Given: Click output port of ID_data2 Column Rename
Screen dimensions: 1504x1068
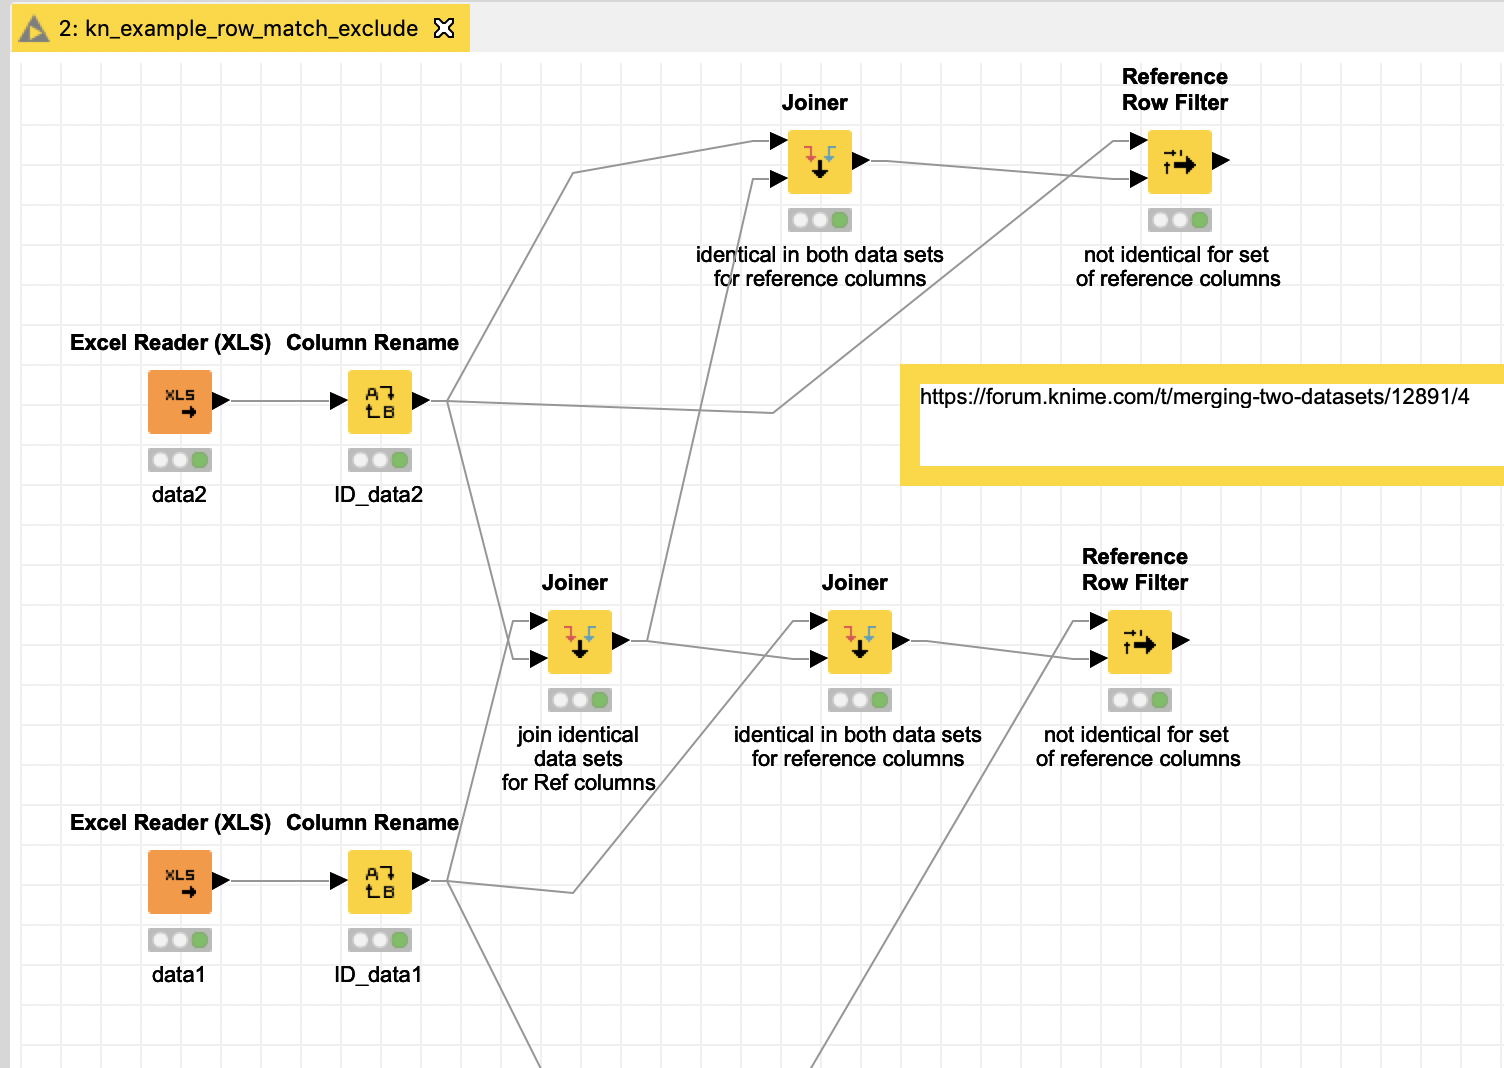Looking at the screenshot, I should pyautogui.click(x=421, y=400).
